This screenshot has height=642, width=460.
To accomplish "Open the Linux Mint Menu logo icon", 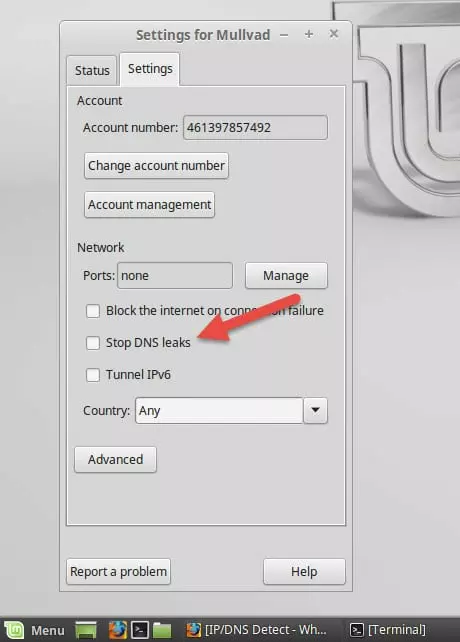I will (14, 630).
